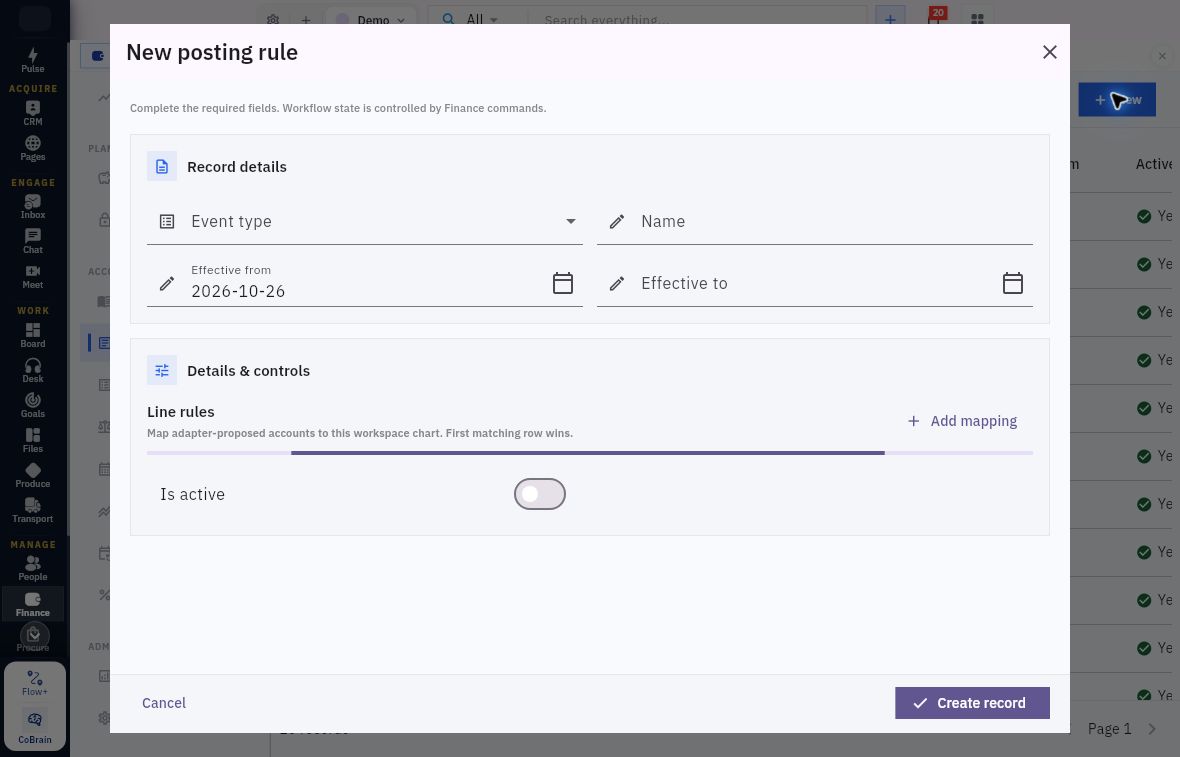Open Transport module in sidebar

[x=32, y=510]
